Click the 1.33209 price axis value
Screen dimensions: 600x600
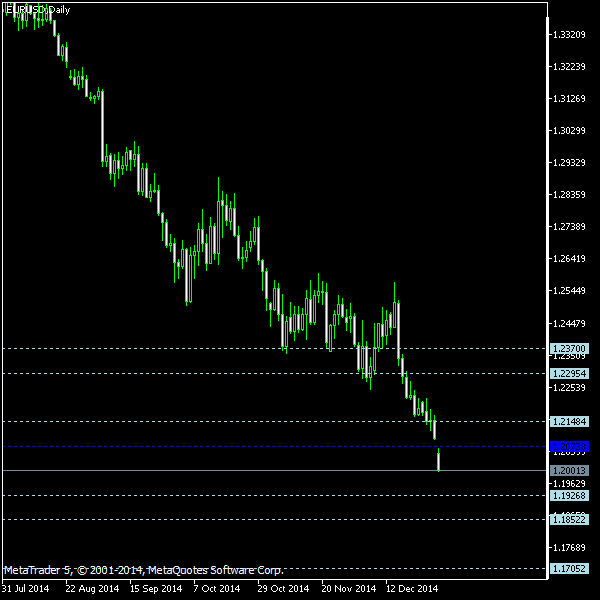(569, 35)
